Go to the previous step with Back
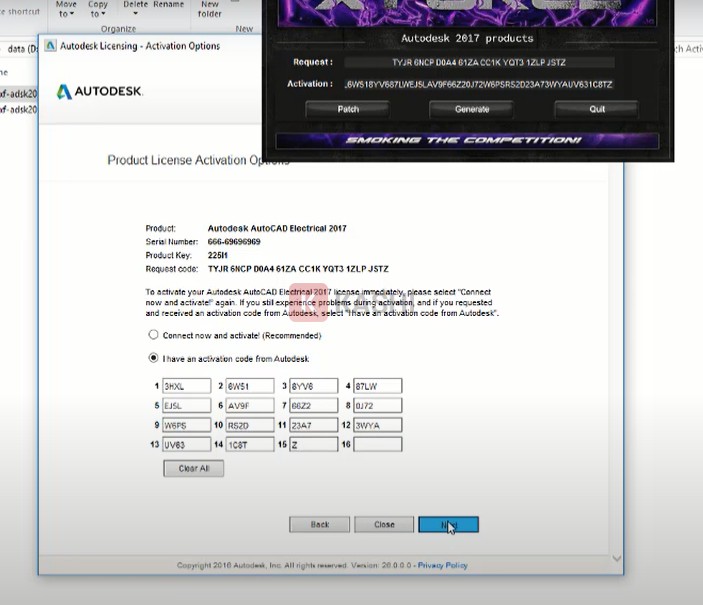This screenshot has width=703, height=605. tap(319, 524)
